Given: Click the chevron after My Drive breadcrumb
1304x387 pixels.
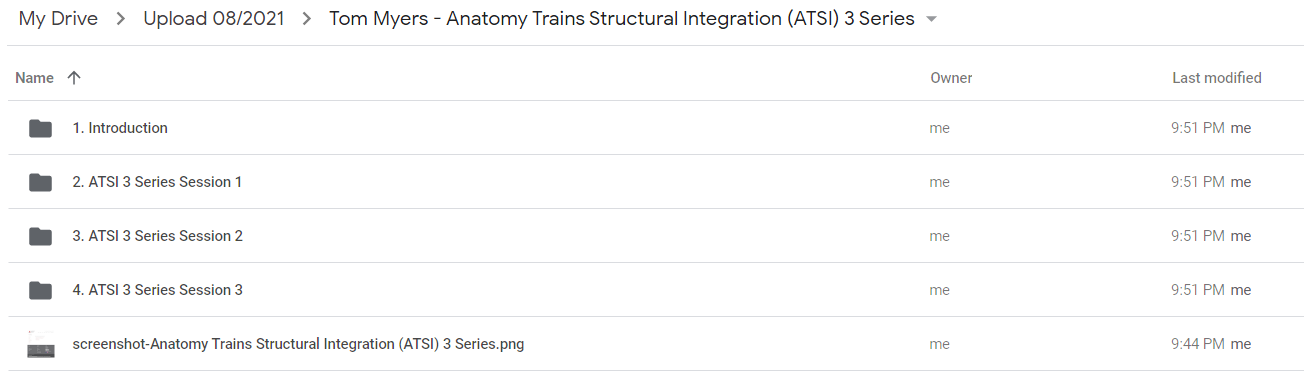Looking at the screenshot, I should point(120,19).
